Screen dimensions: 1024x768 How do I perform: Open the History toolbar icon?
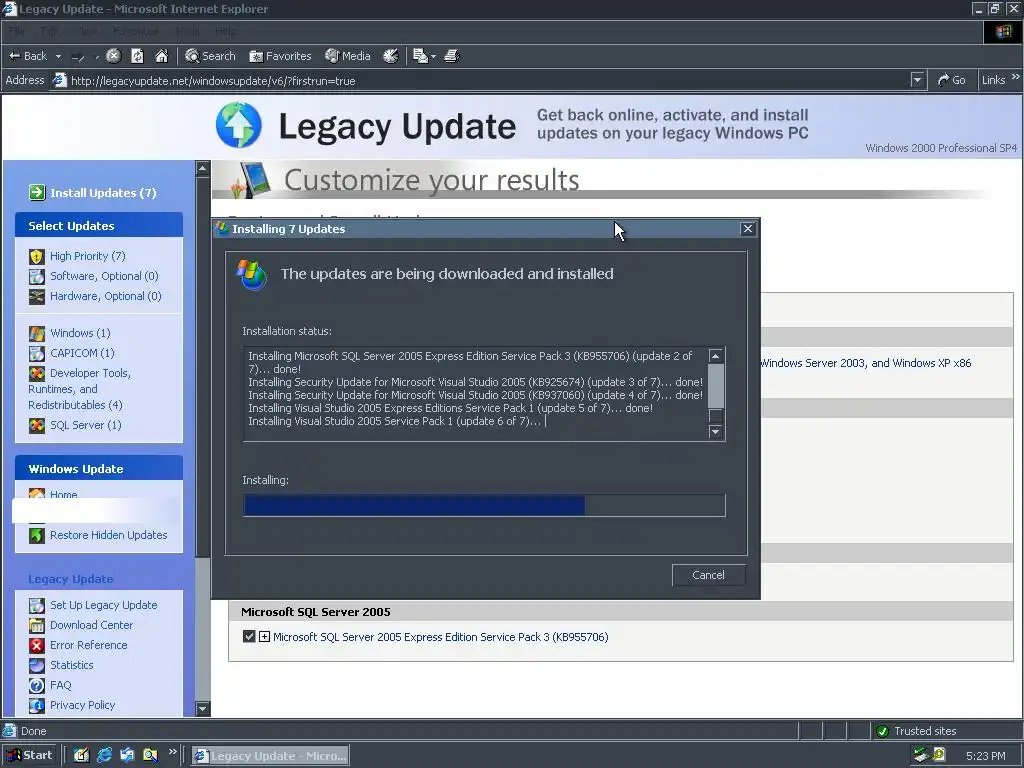[x=391, y=56]
